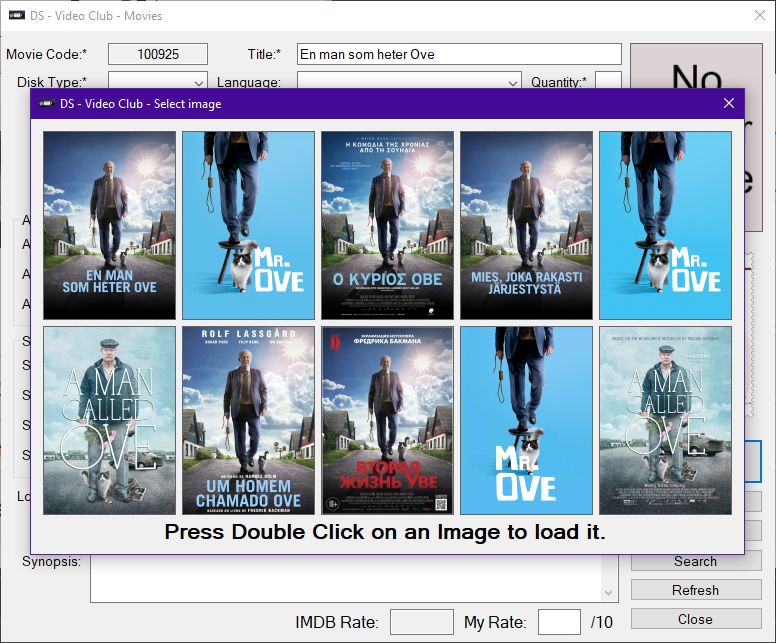Click the 'Press Double Click on an Image' instruction text
Viewport: 776px width, 643px height.
385,532
